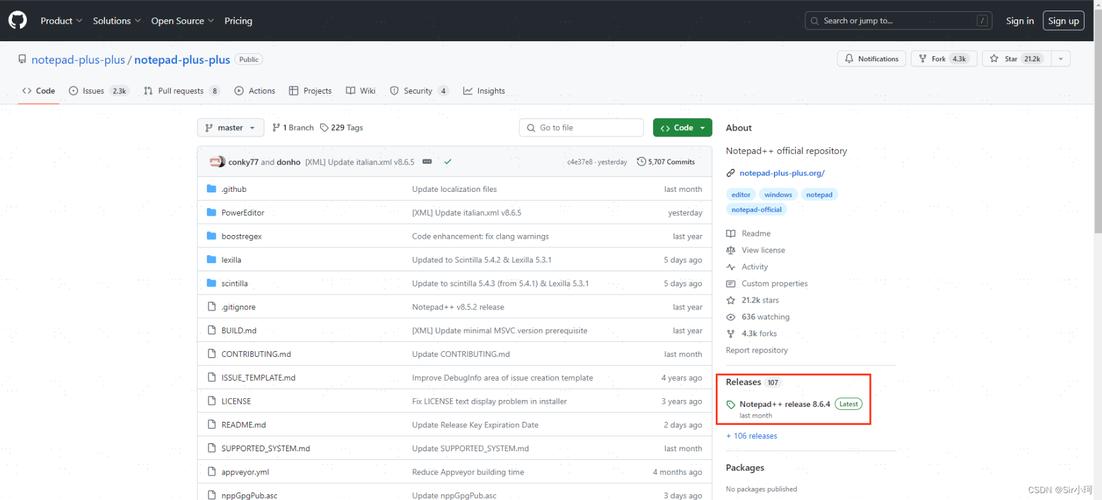Click the conky77 contributor avatar
Image resolution: width=1102 pixels, height=500 pixels.
tap(217, 162)
